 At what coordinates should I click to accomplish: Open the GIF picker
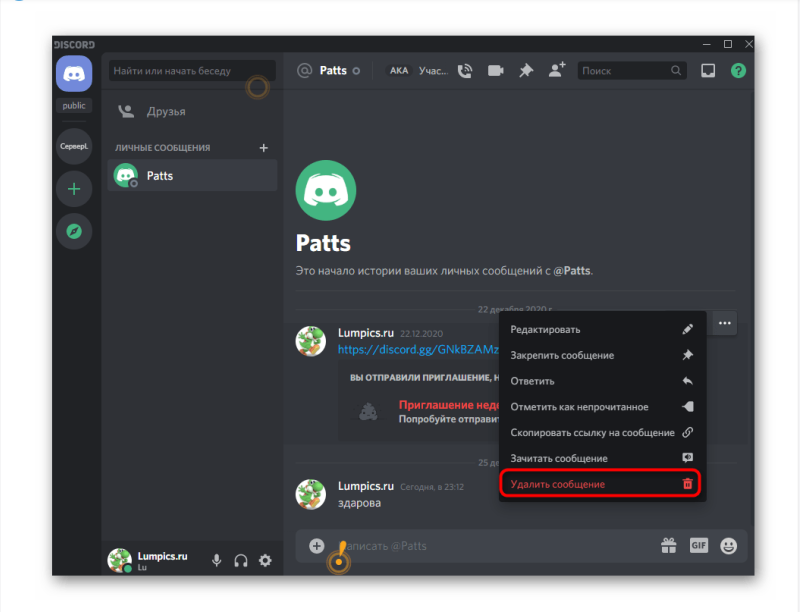698,546
